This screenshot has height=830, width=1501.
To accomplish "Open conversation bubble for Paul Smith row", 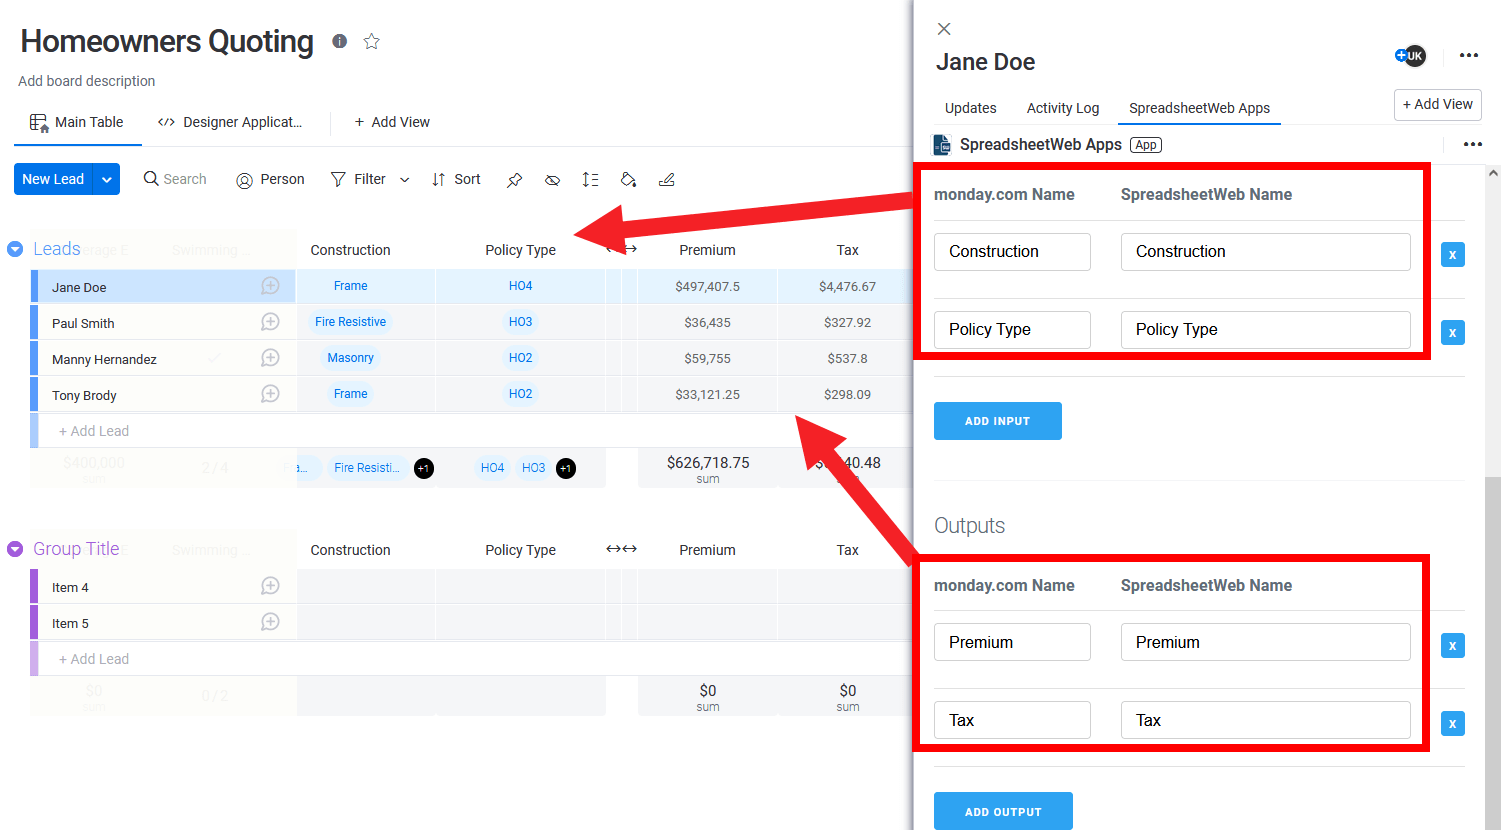I will [x=270, y=322].
